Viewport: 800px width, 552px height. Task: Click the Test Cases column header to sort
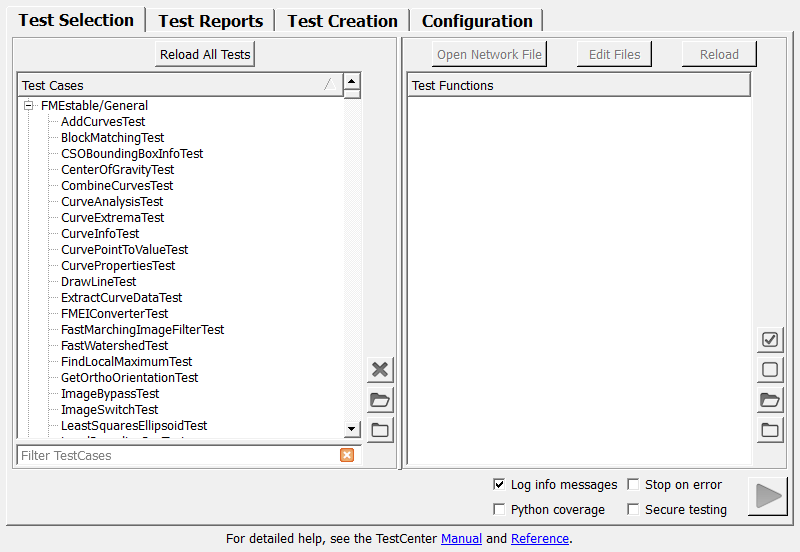click(170, 86)
